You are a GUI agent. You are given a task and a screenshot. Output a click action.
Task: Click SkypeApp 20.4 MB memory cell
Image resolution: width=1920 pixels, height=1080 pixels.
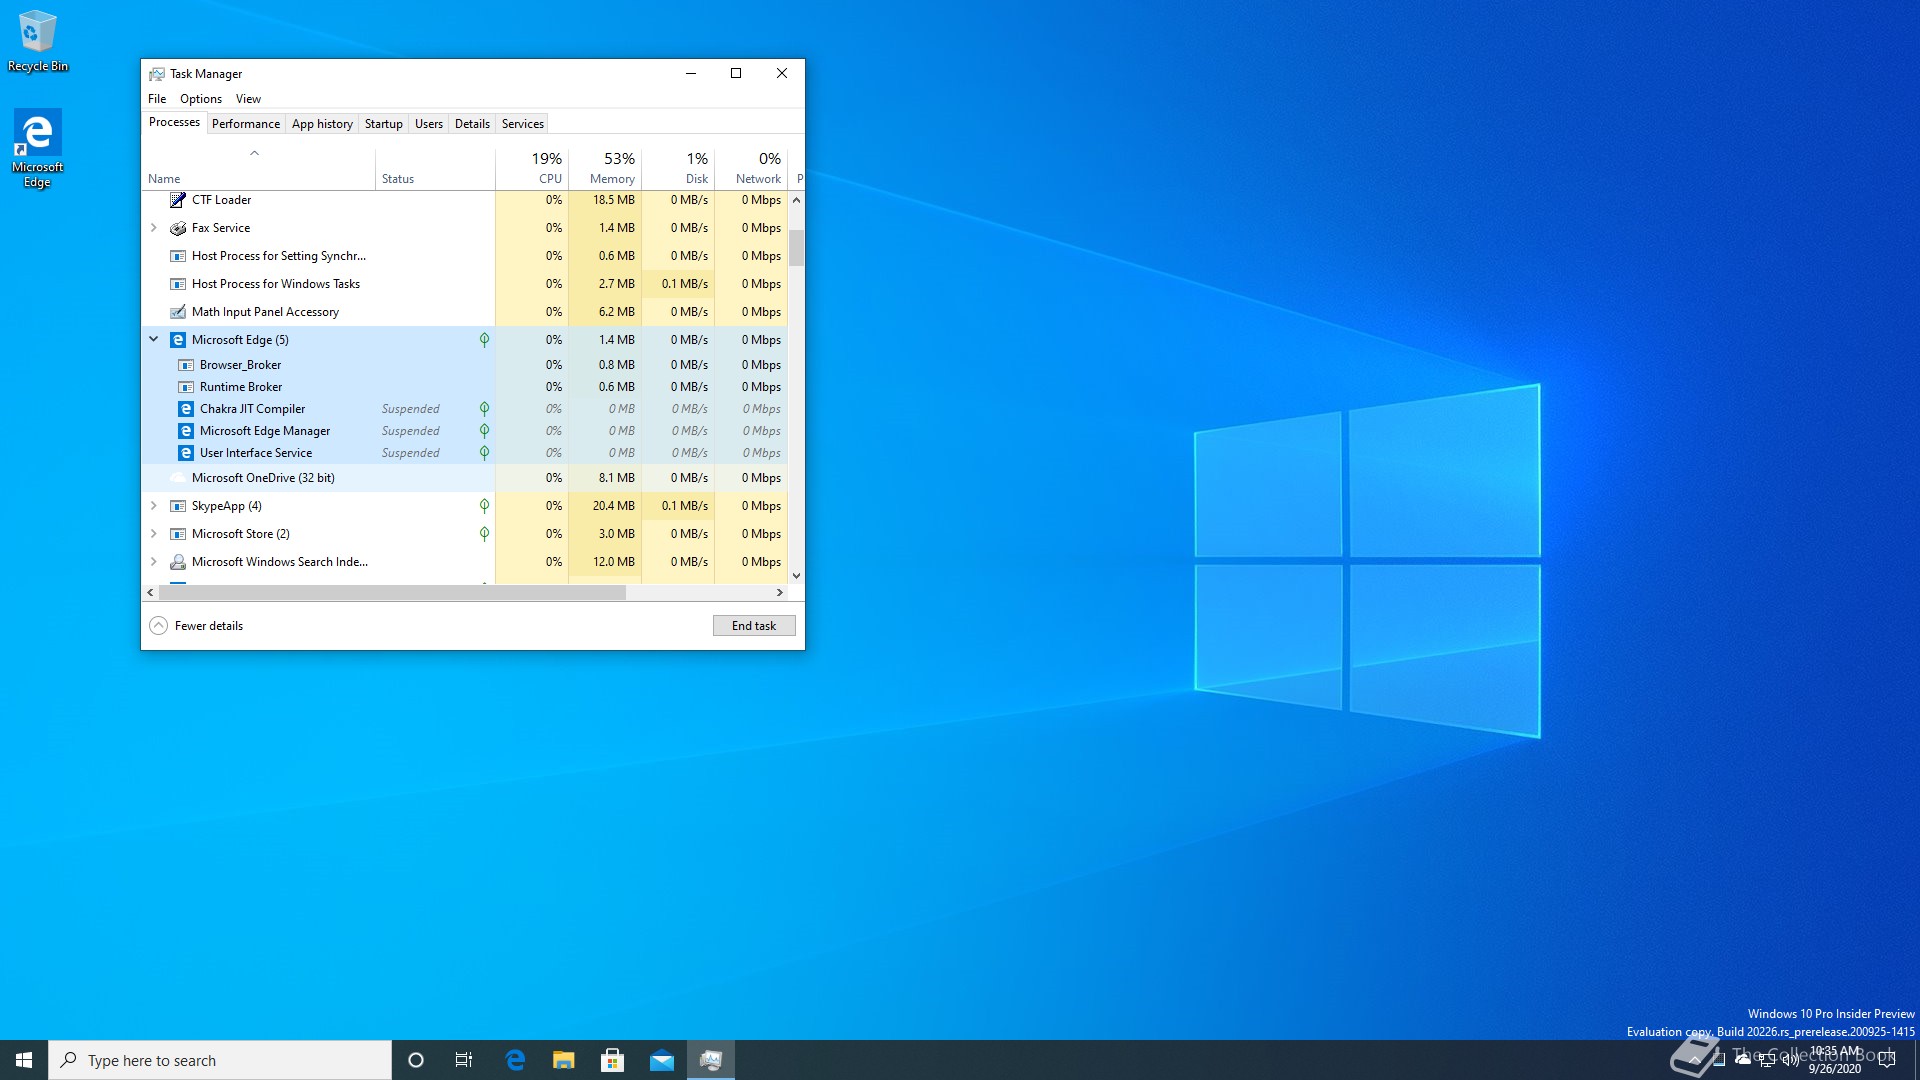point(605,506)
